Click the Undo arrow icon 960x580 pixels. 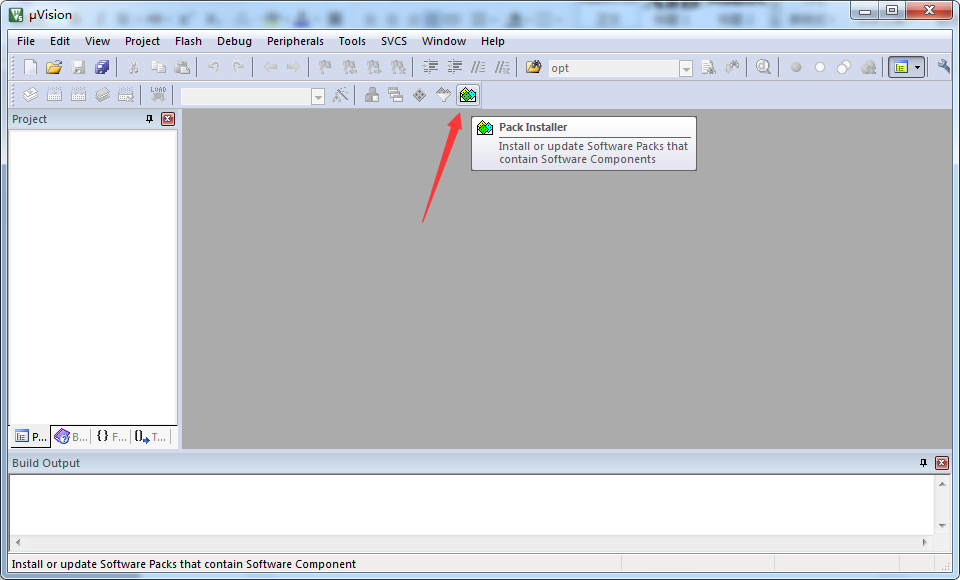click(214, 67)
